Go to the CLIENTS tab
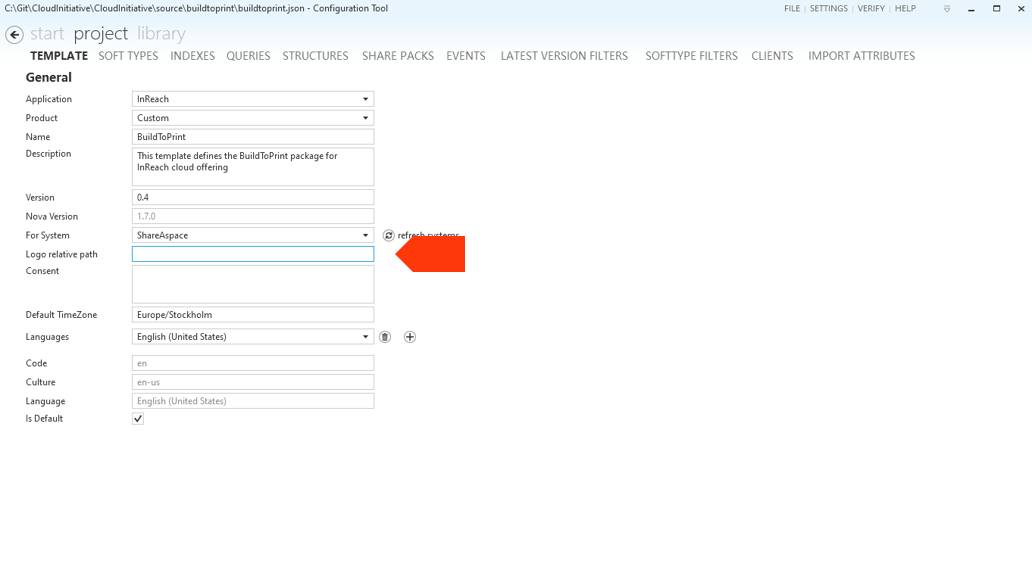The width and height of the screenshot is (1032, 573). pos(772,56)
